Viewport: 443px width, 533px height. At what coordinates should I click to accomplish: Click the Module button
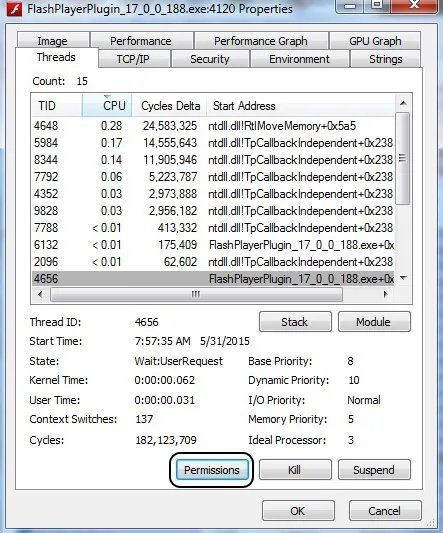[374, 322]
